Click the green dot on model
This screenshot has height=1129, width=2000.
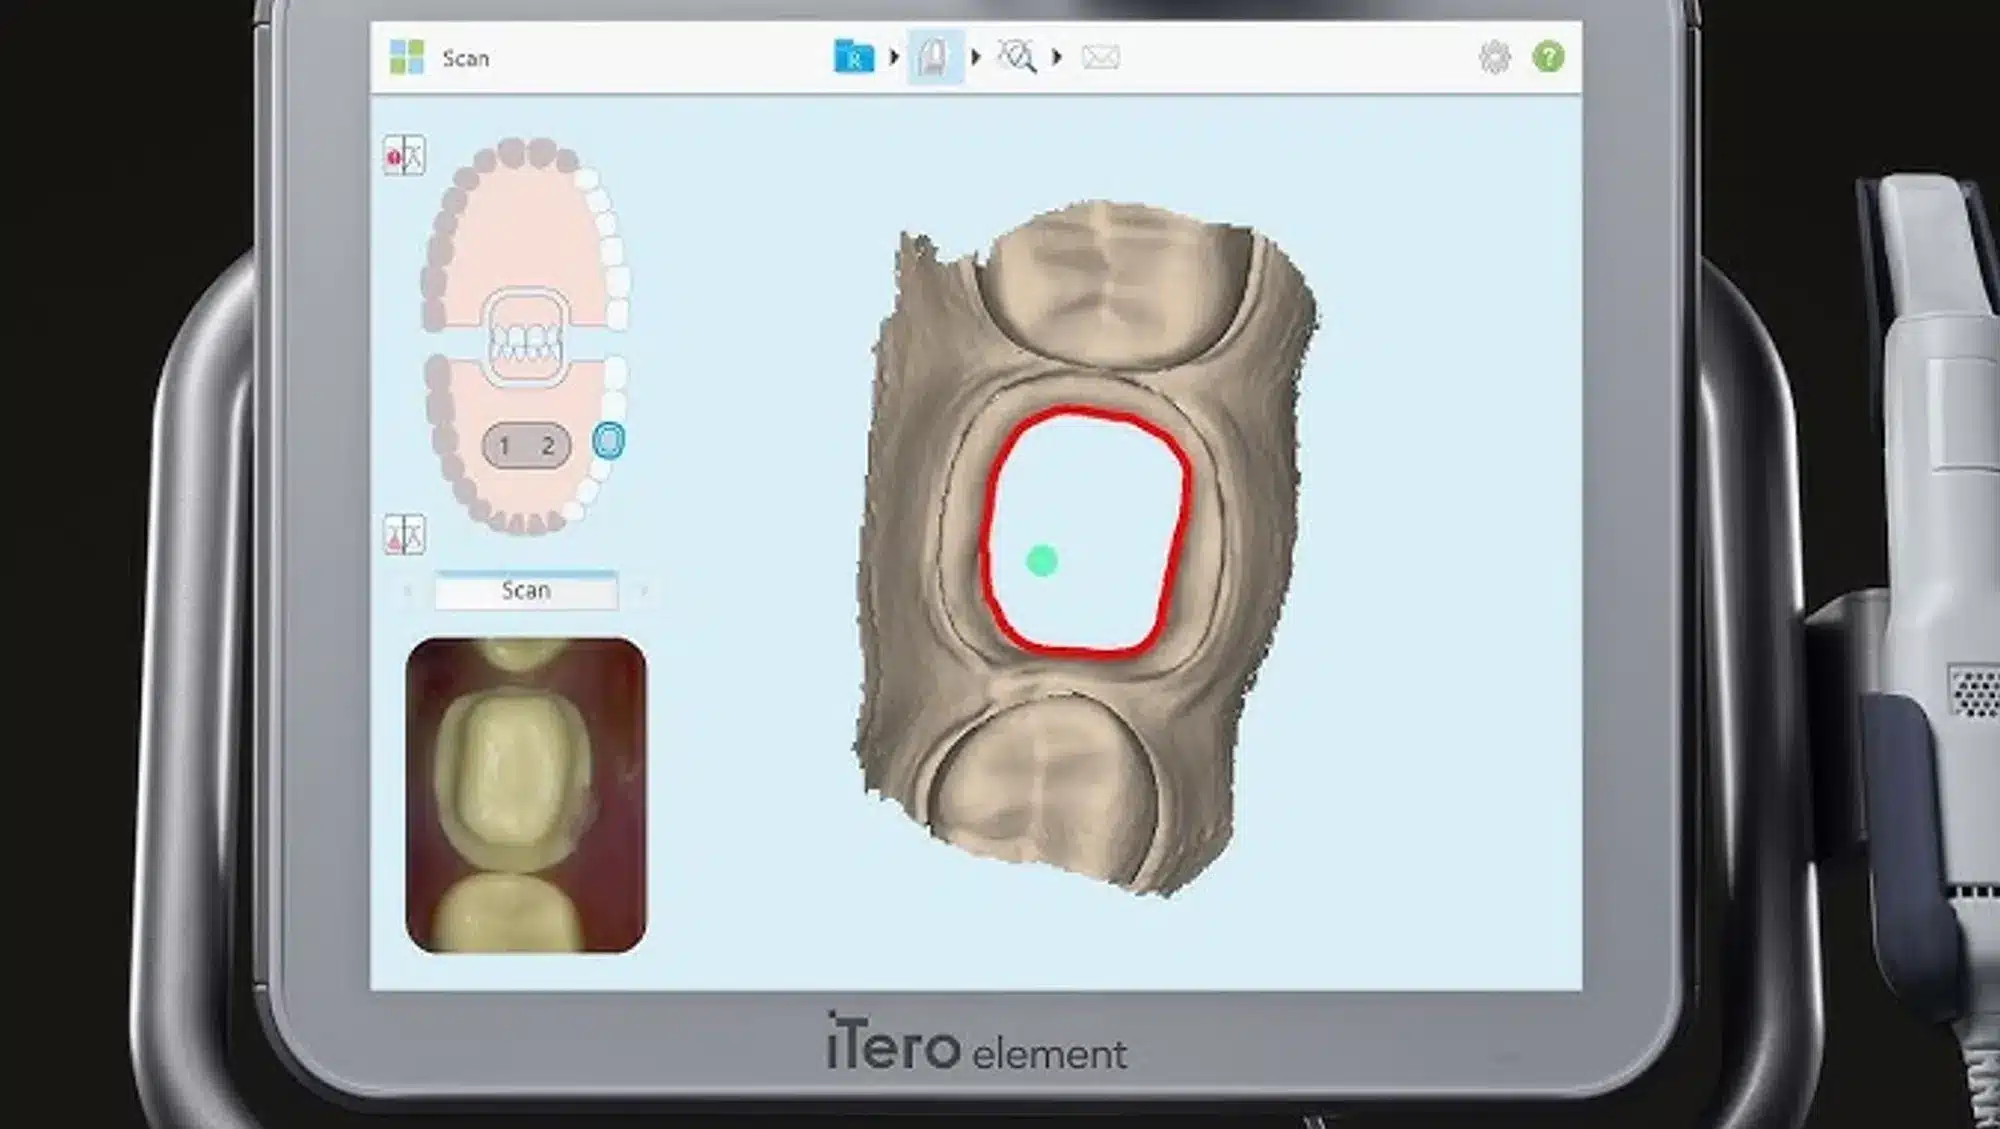click(1042, 561)
